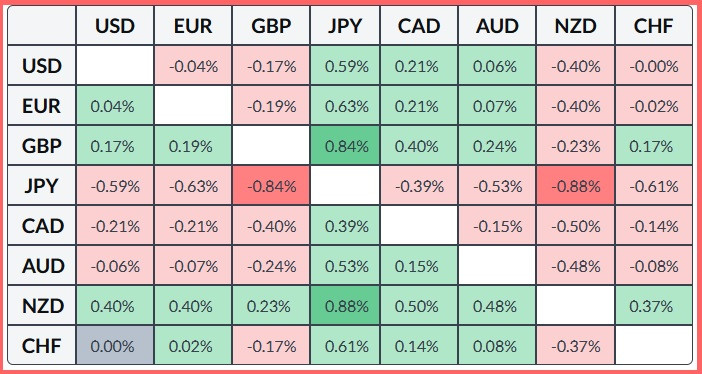702x374 pixels.
Task: Click the EUR/JPY 0.63% cell
Action: (345, 106)
